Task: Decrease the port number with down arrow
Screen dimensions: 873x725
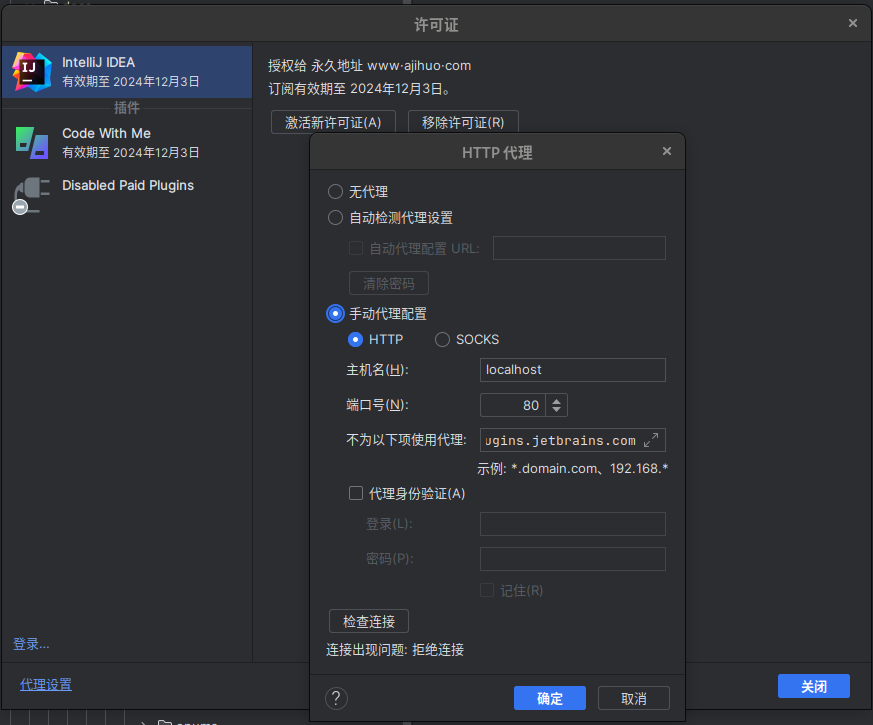Action: pyautogui.click(x=558, y=411)
